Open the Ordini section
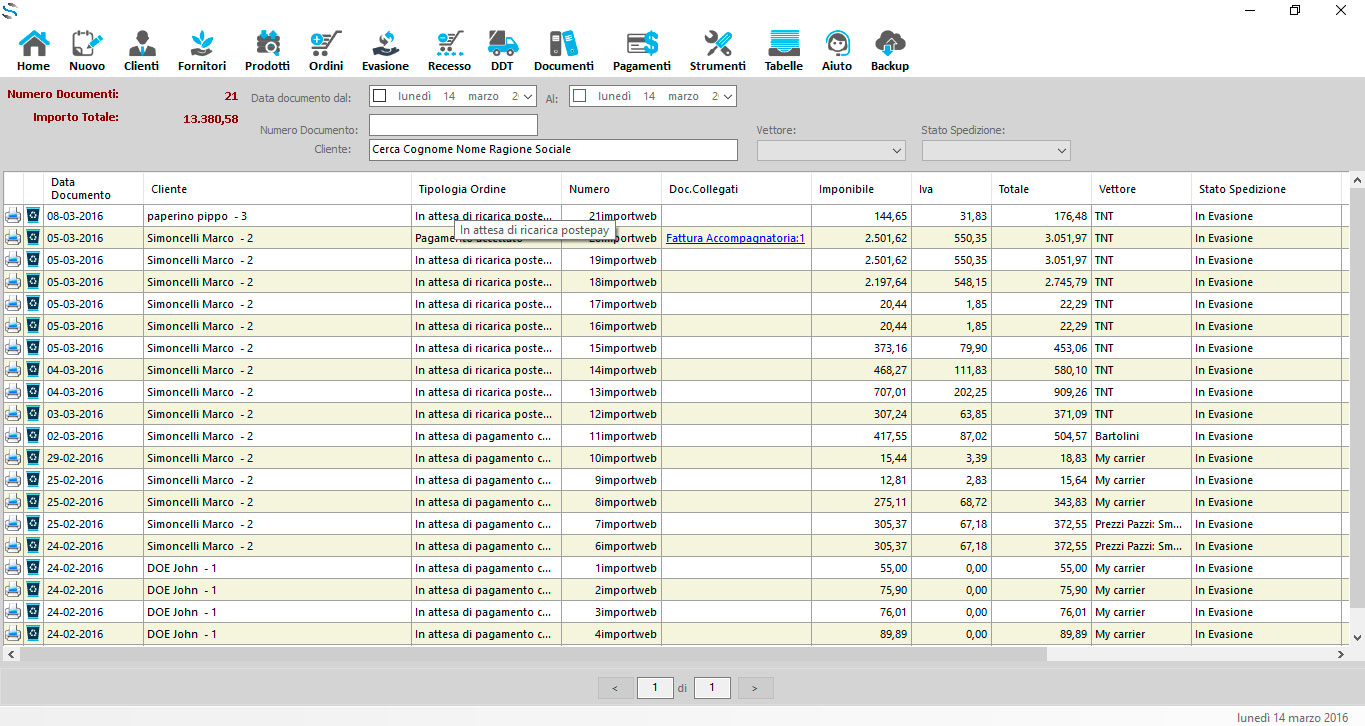1365x726 pixels. pyautogui.click(x=326, y=50)
